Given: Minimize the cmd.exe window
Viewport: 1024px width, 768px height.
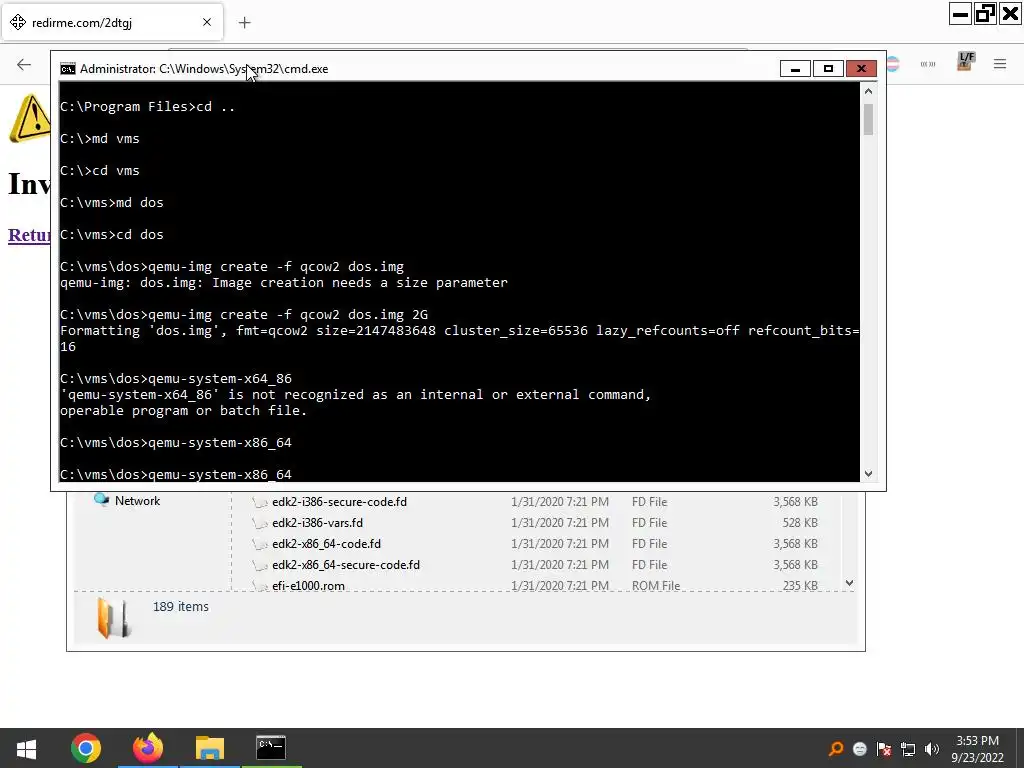Looking at the screenshot, I should (795, 69).
